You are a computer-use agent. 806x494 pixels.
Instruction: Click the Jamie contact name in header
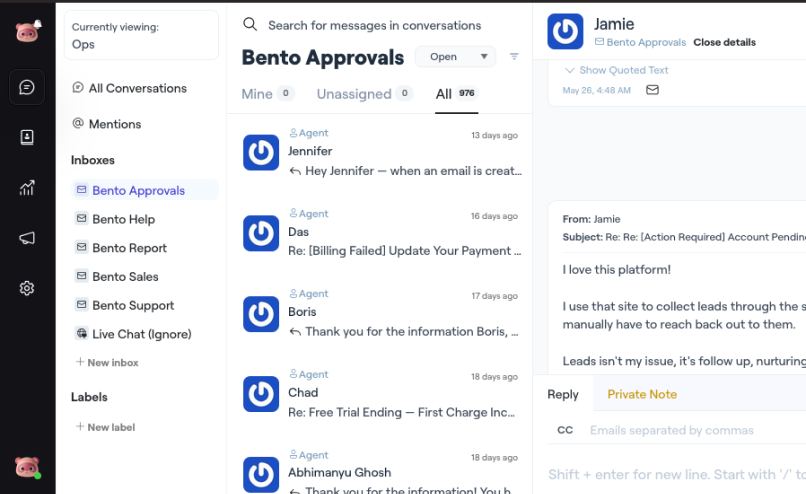(x=614, y=24)
